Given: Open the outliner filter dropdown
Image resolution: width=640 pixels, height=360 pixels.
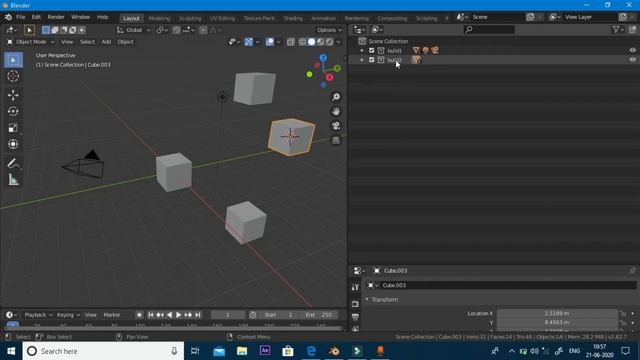Looking at the screenshot, I should (618, 29).
